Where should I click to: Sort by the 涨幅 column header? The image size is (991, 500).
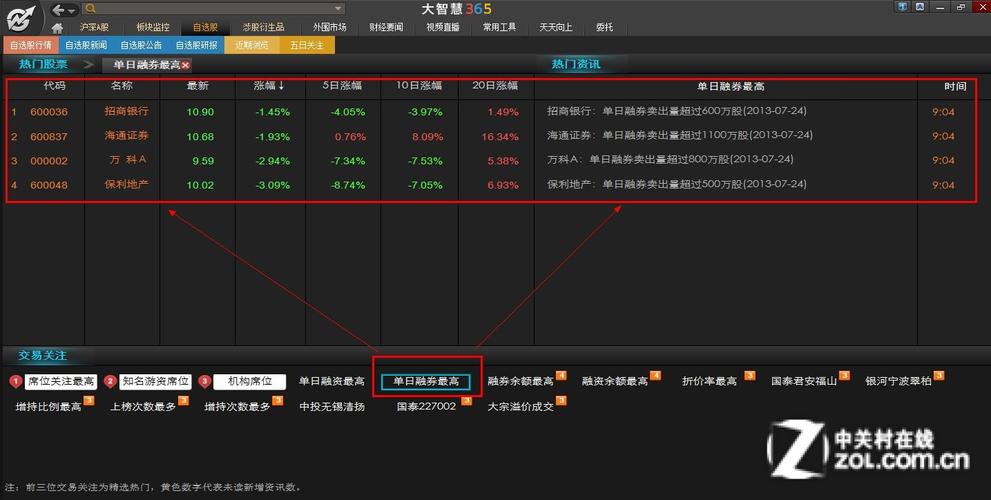(269, 85)
